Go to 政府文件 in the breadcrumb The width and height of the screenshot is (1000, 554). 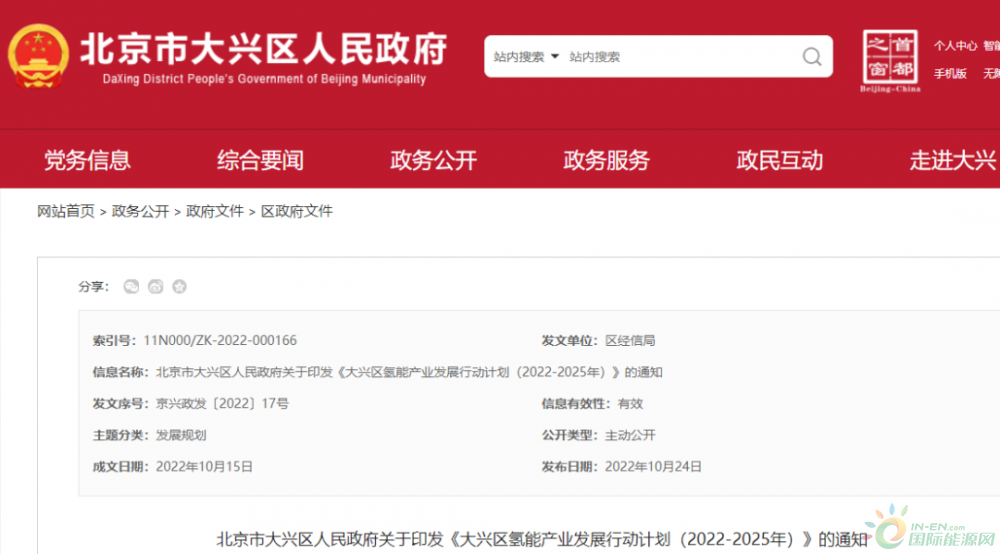coord(215,211)
